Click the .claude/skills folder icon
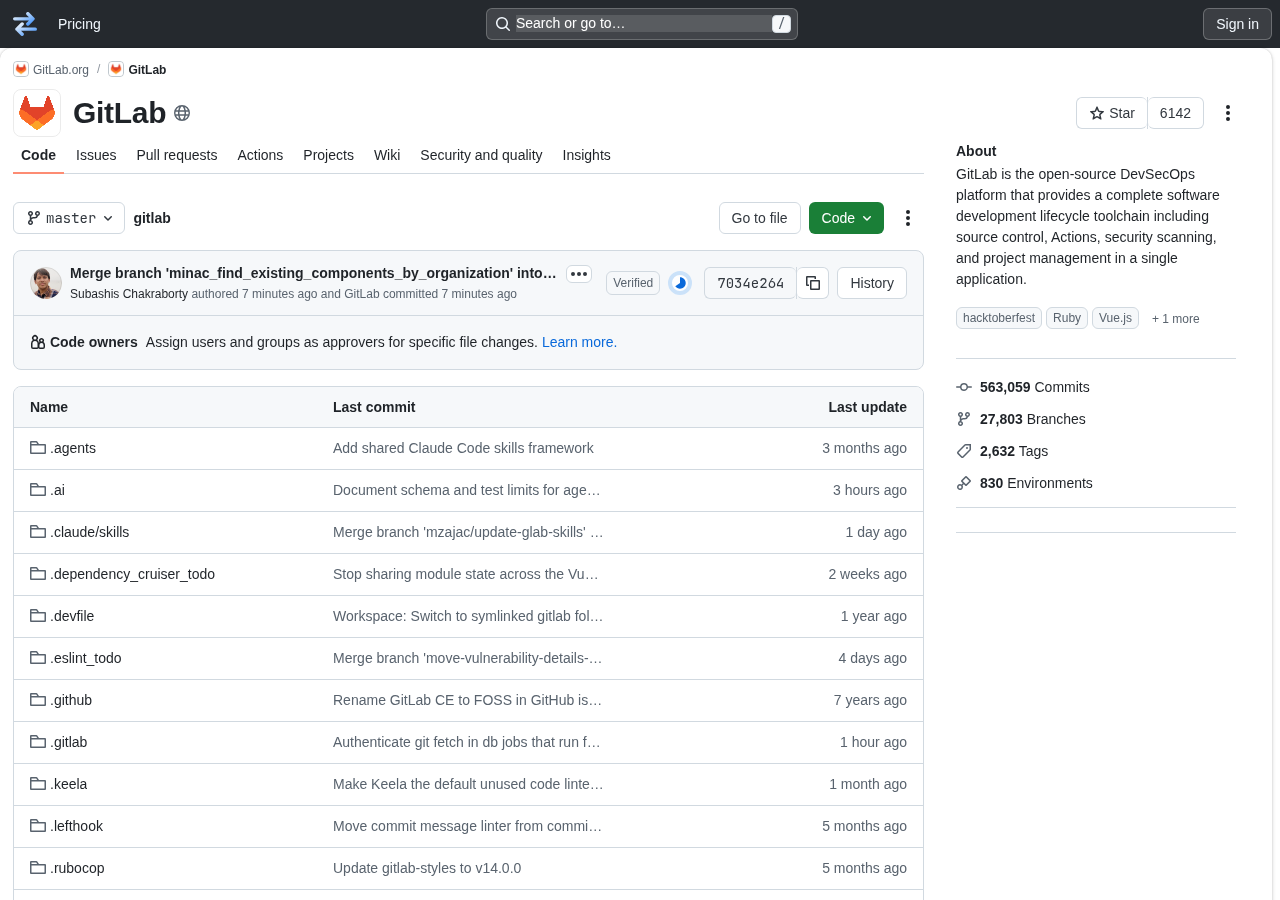 click(38, 532)
